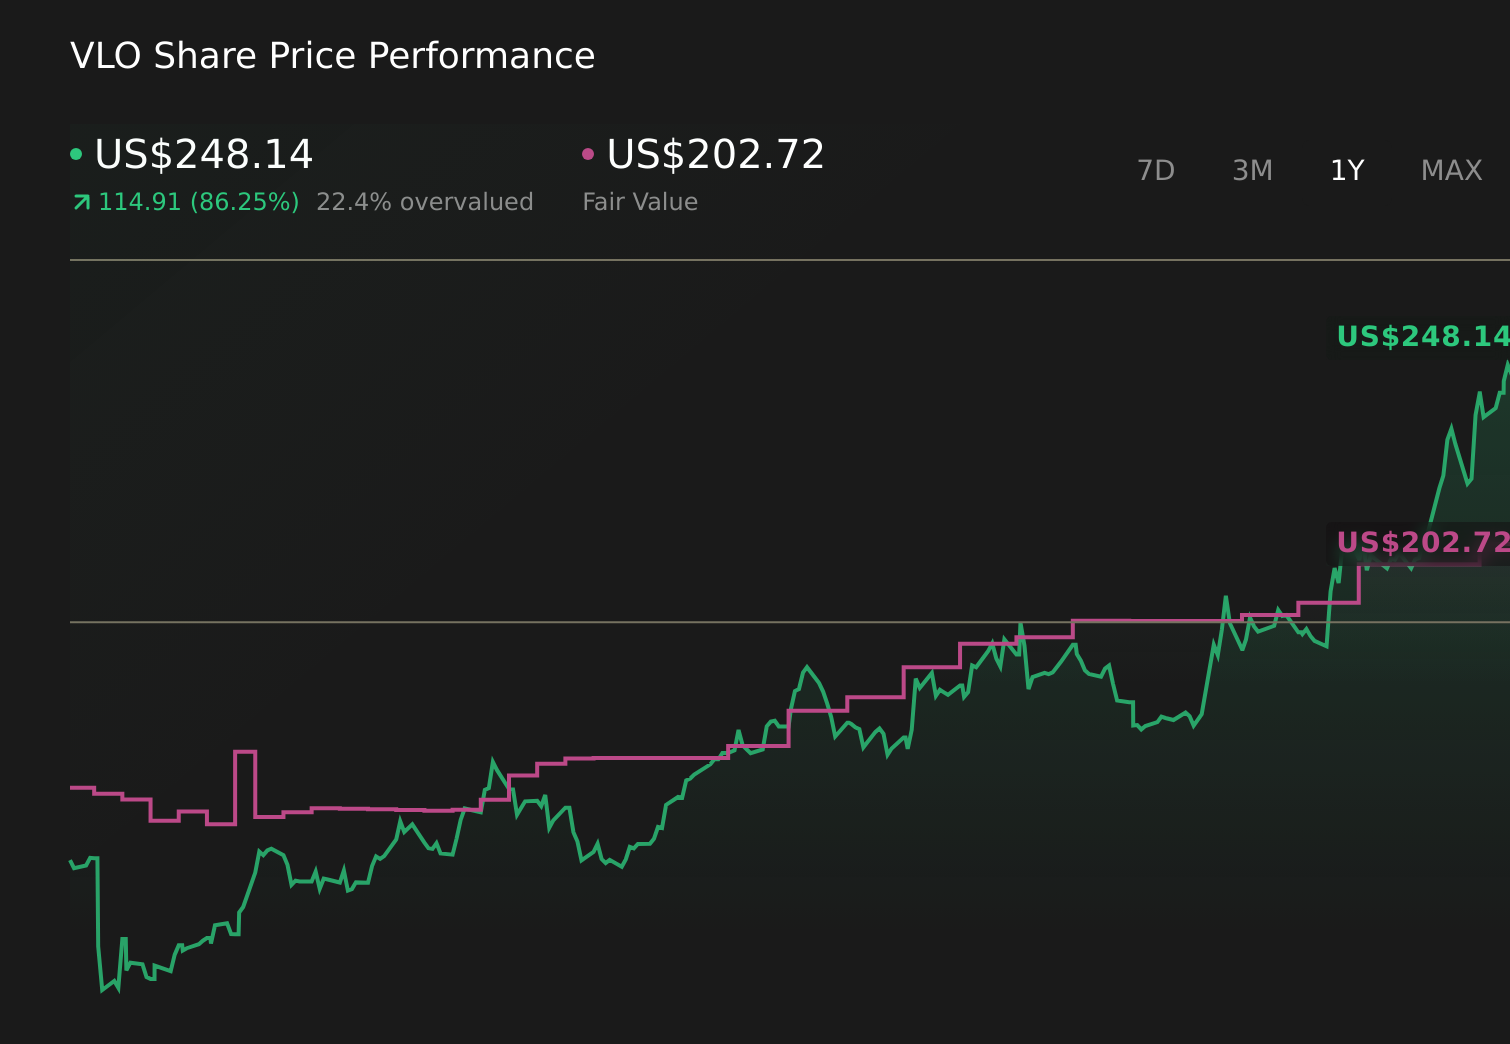Viewport: 1510px width, 1044px height.
Task: Click the green up-arrow gain icon
Action: [x=82, y=203]
